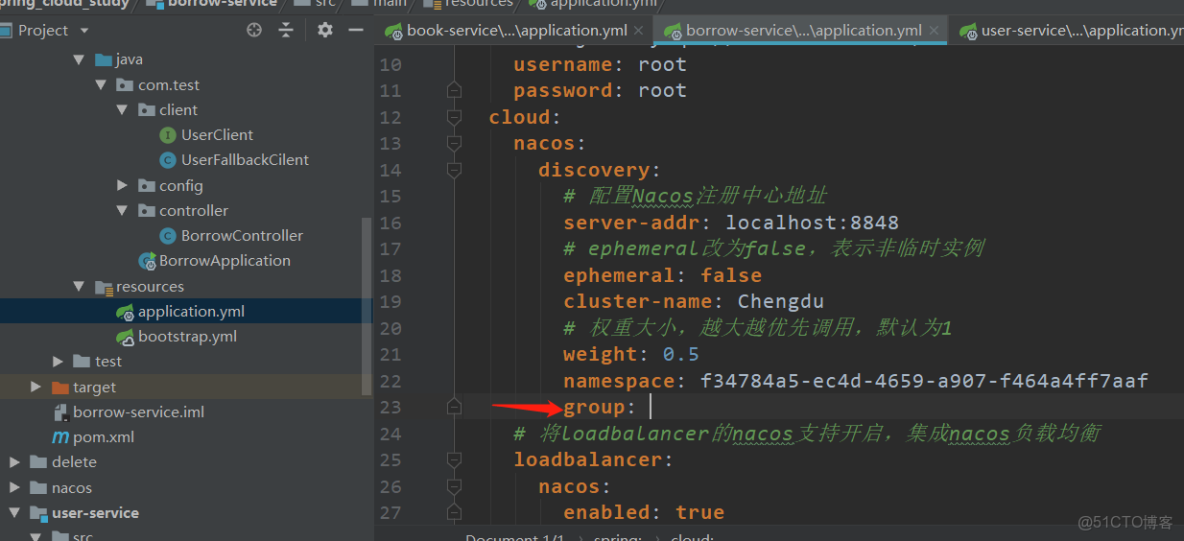
Task: Fold the nacos block at line 26
Action: pos(454,487)
